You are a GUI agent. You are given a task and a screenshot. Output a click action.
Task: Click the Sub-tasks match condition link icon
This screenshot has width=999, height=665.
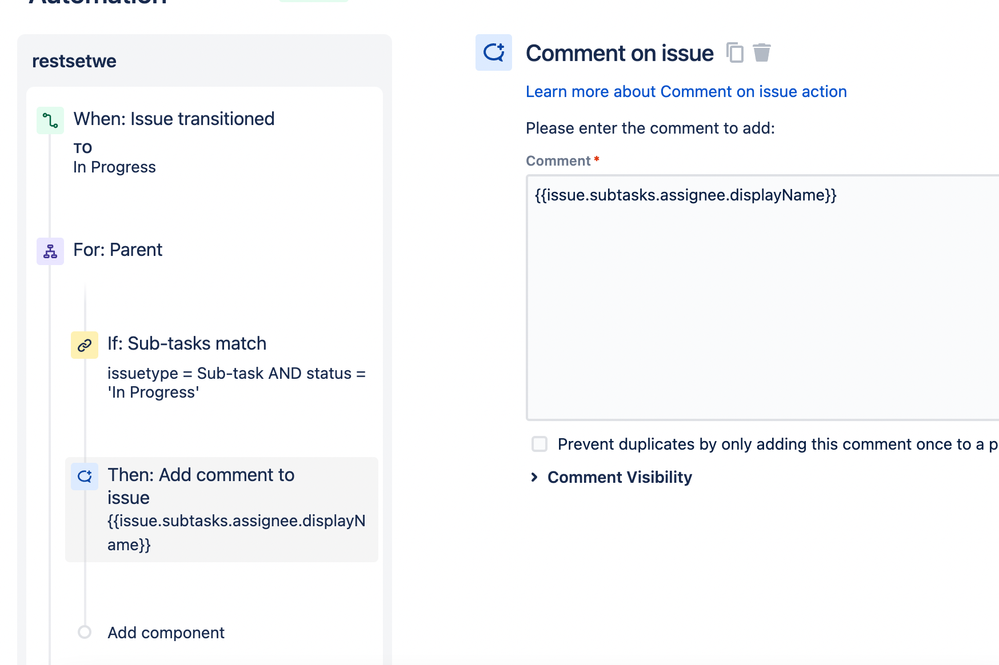pyautogui.click(x=84, y=344)
